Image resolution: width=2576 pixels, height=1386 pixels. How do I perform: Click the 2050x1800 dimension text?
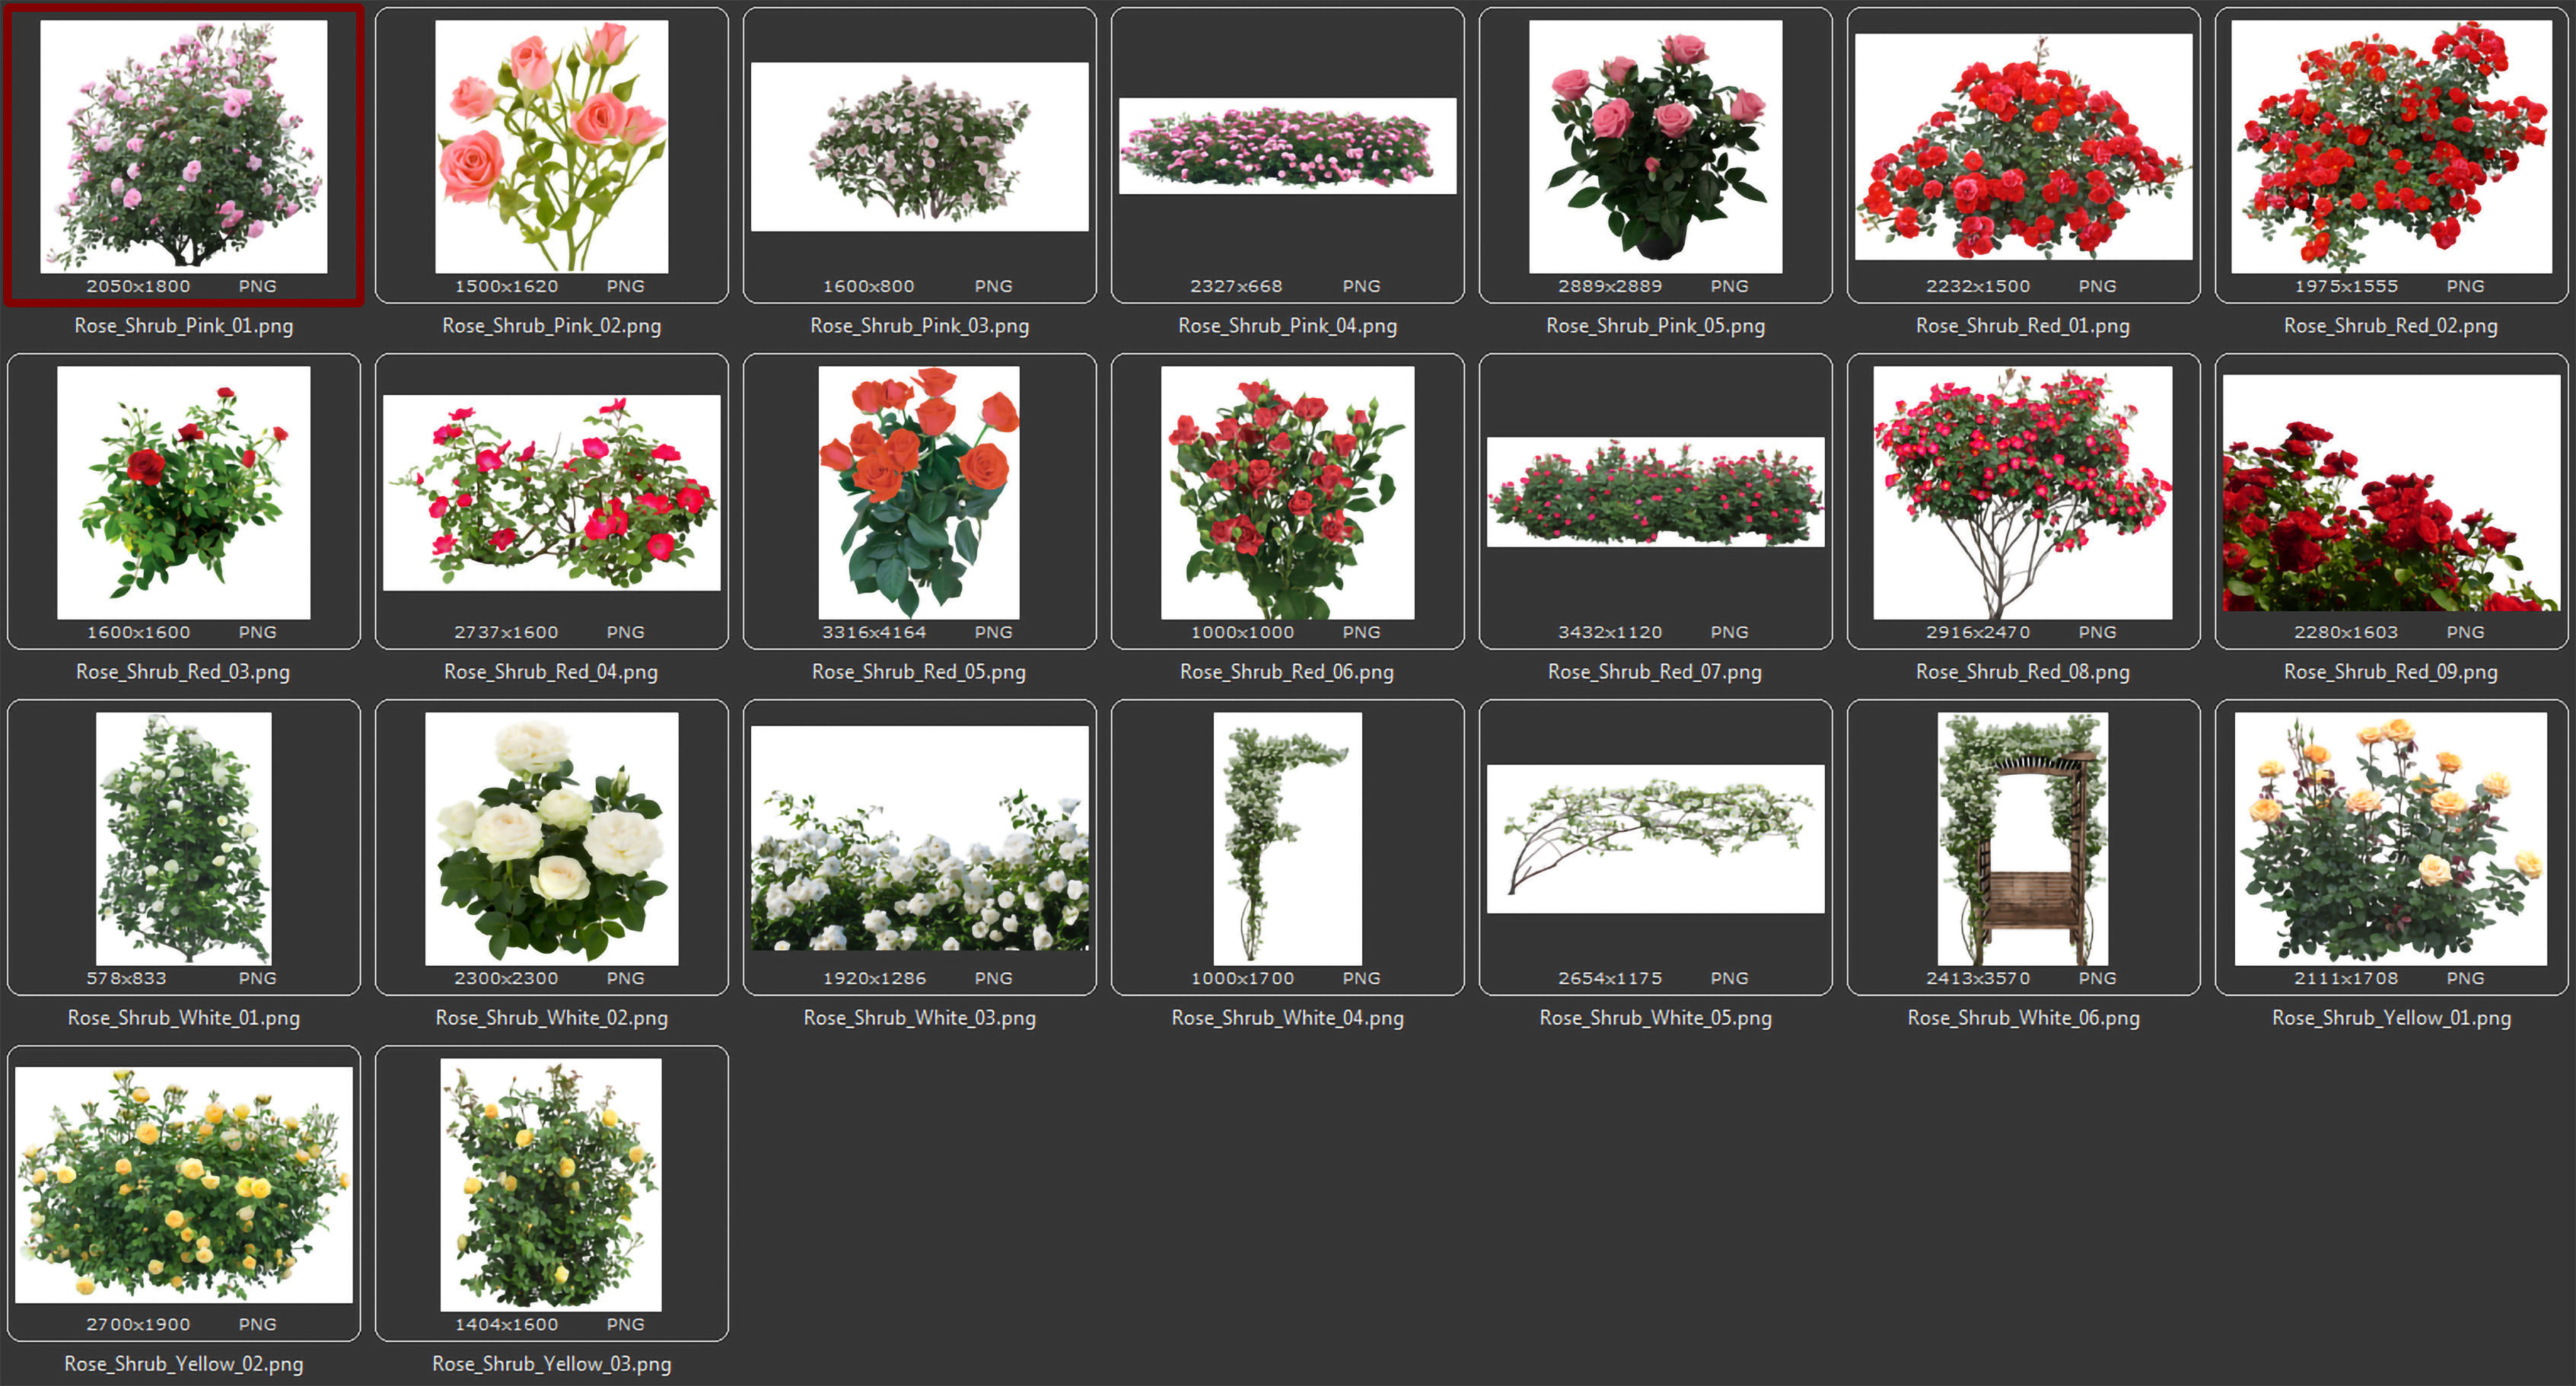138,286
